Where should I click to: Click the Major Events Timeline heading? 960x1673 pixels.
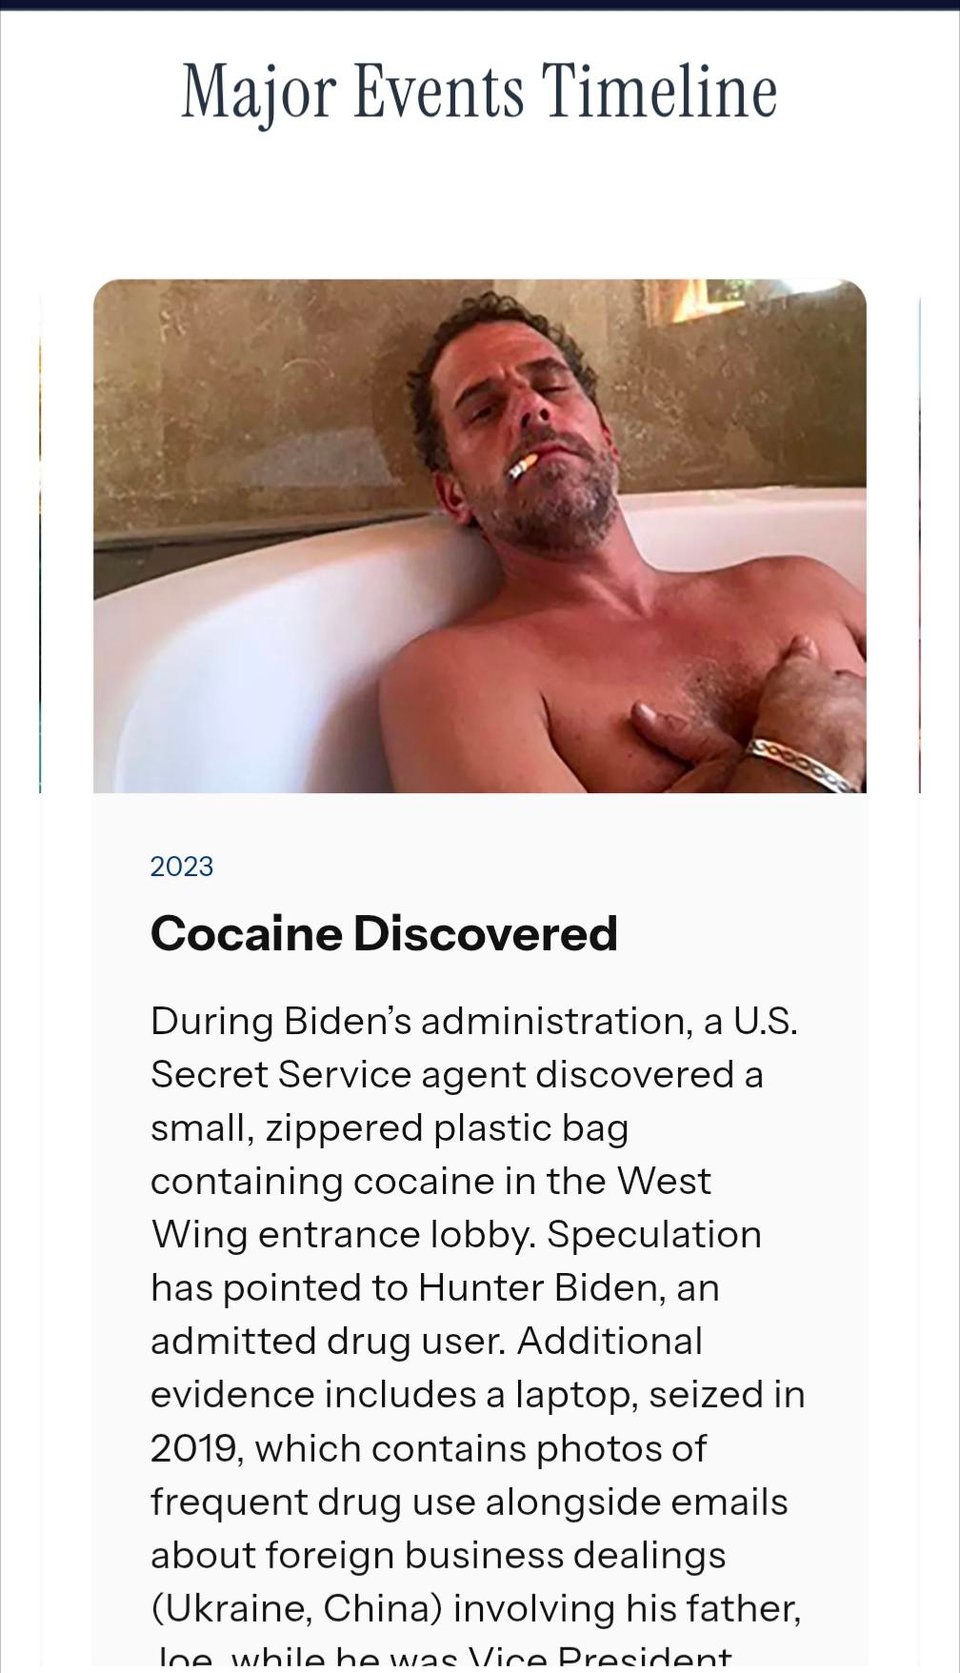click(479, 93)
